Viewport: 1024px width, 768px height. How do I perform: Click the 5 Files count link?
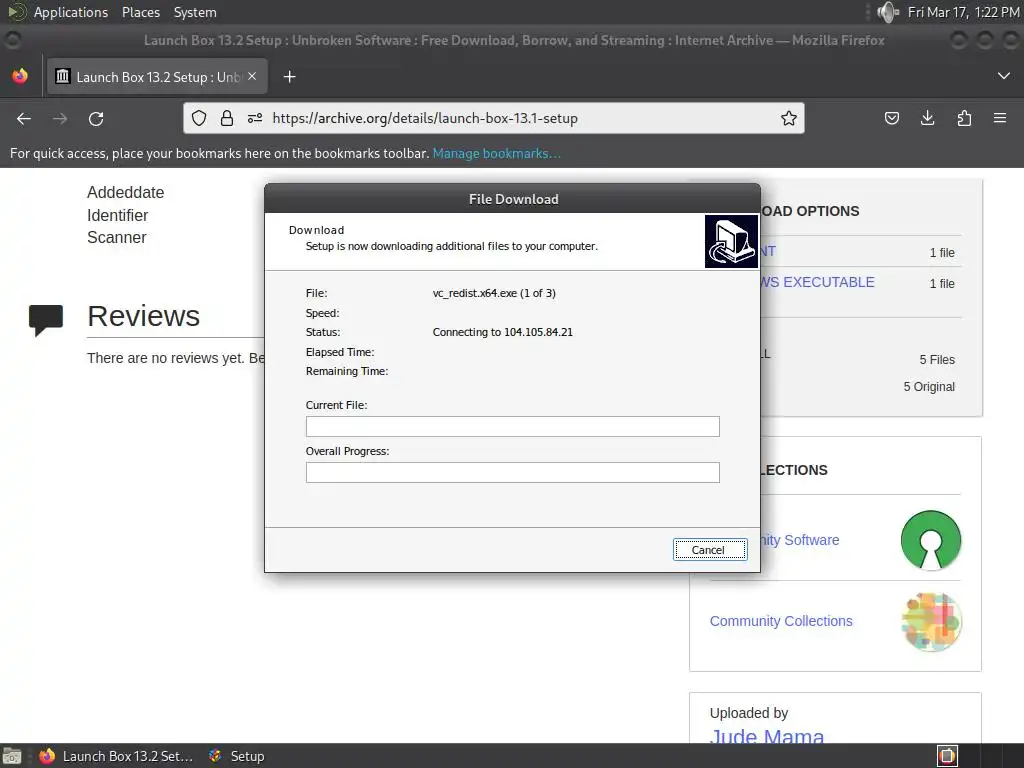[937, 360]
